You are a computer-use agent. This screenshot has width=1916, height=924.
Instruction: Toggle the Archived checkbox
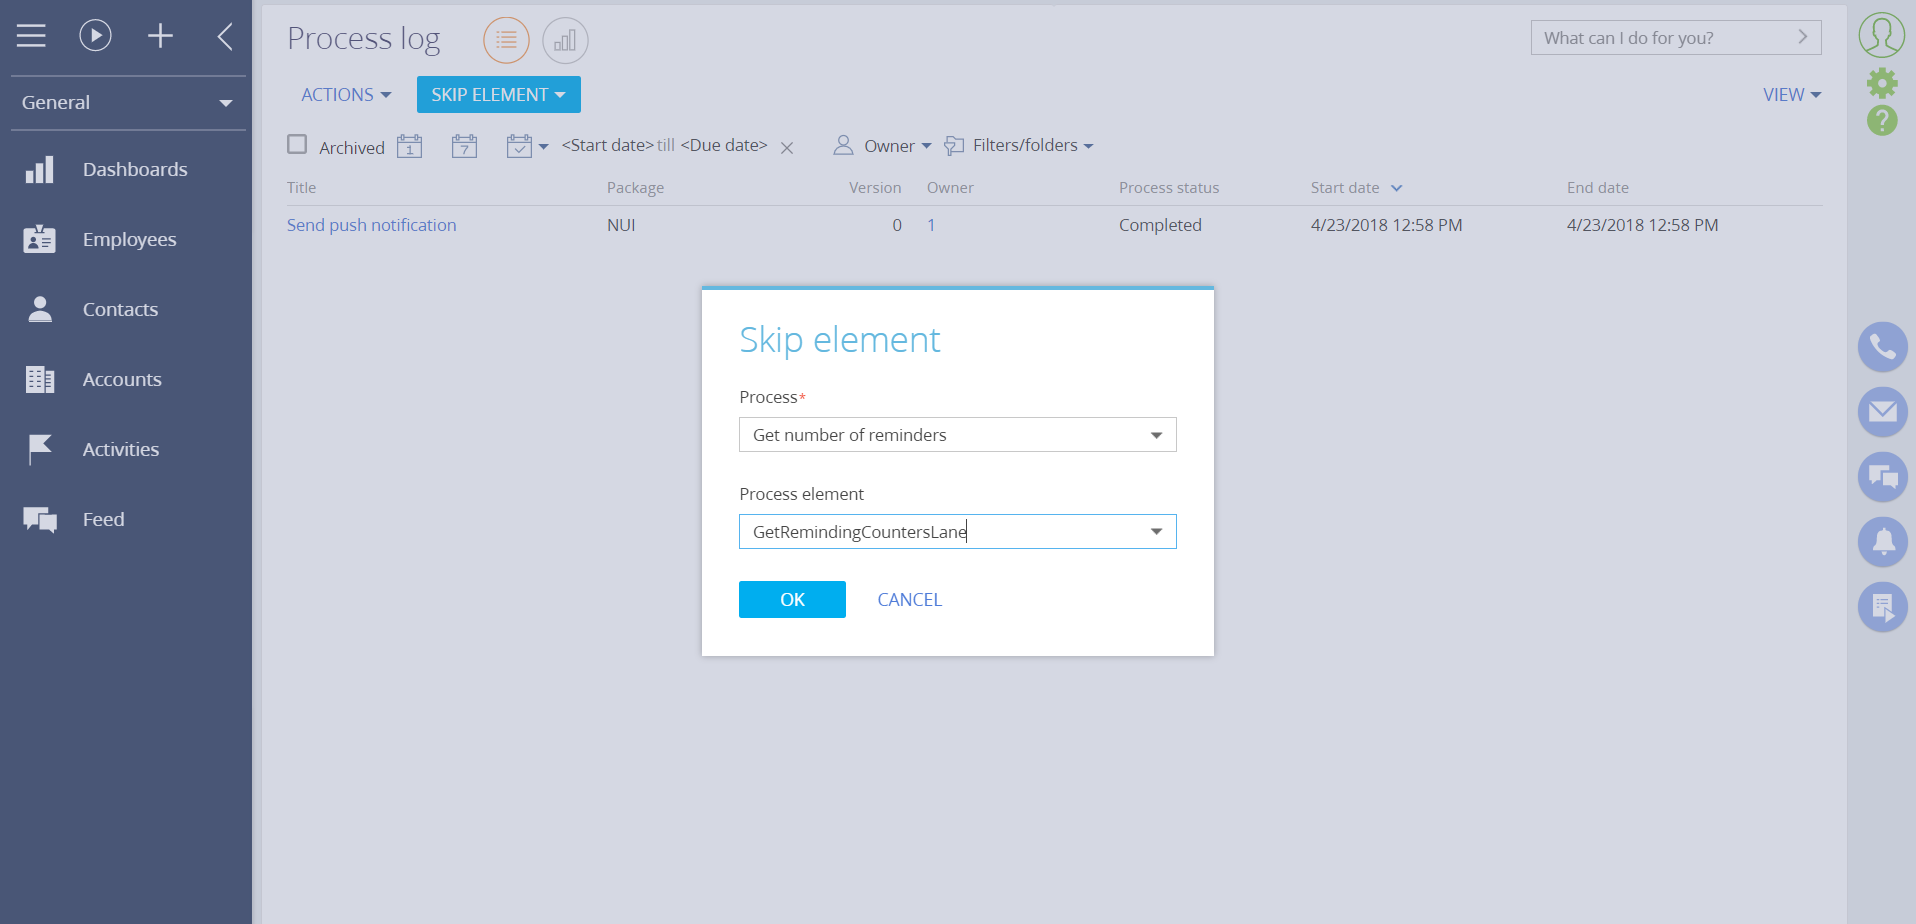coord(297,145)
